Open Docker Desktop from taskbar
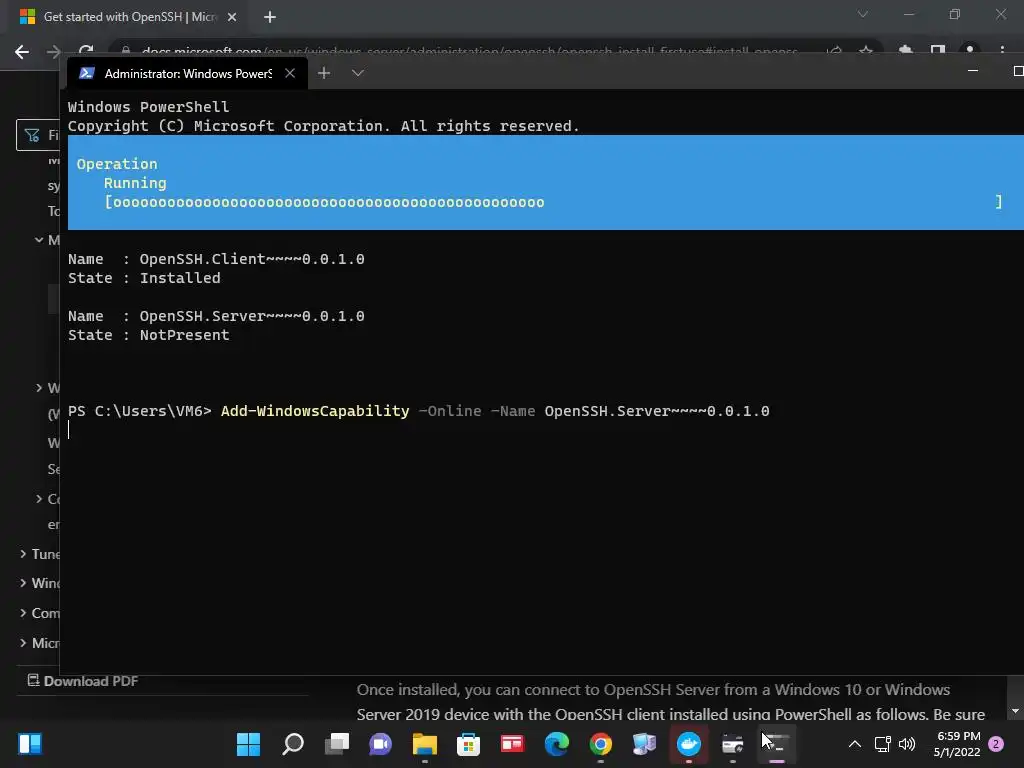Image resolution: width=1024 pixels, height=768 pixels. (x=688, y=744)
